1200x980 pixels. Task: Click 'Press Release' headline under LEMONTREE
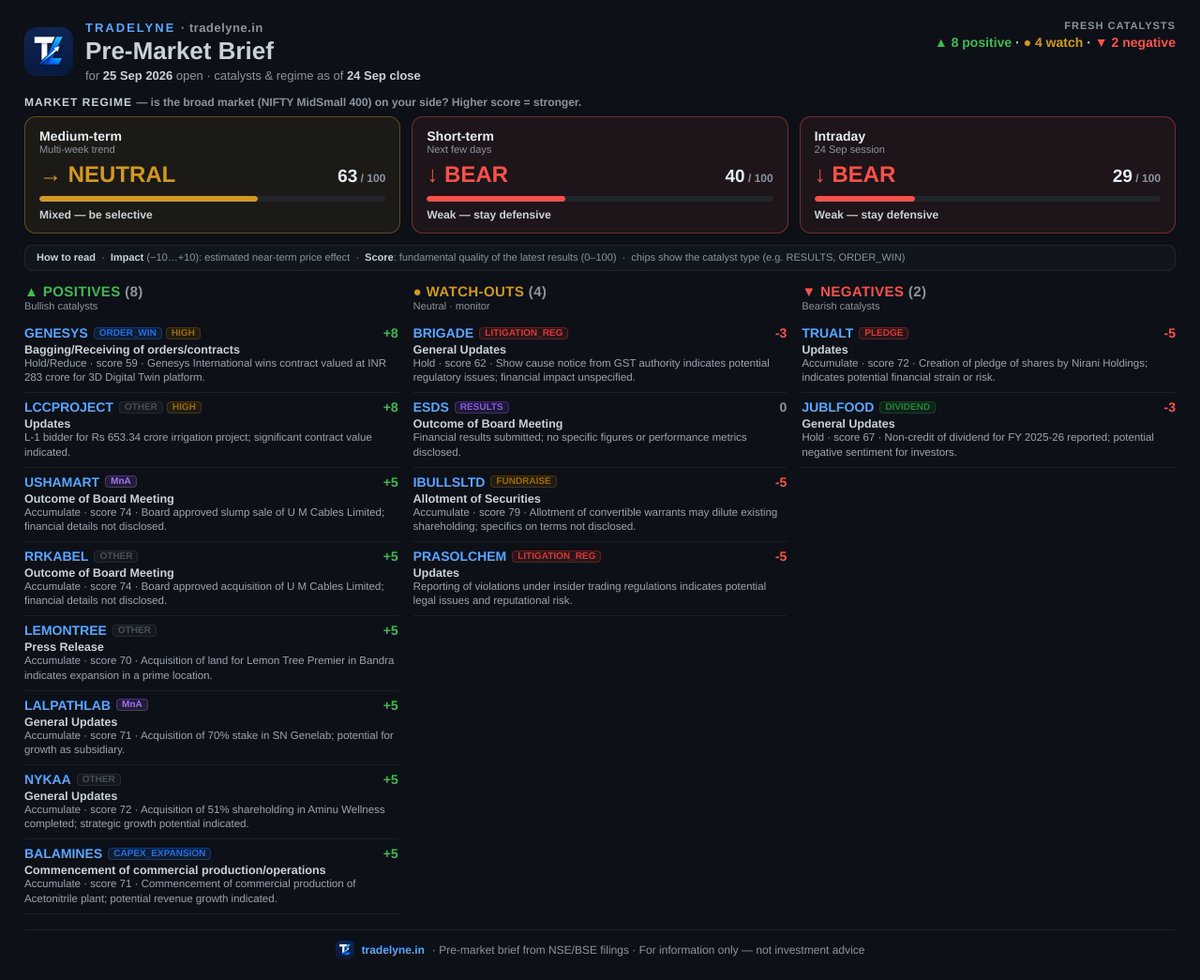(64, 647)
